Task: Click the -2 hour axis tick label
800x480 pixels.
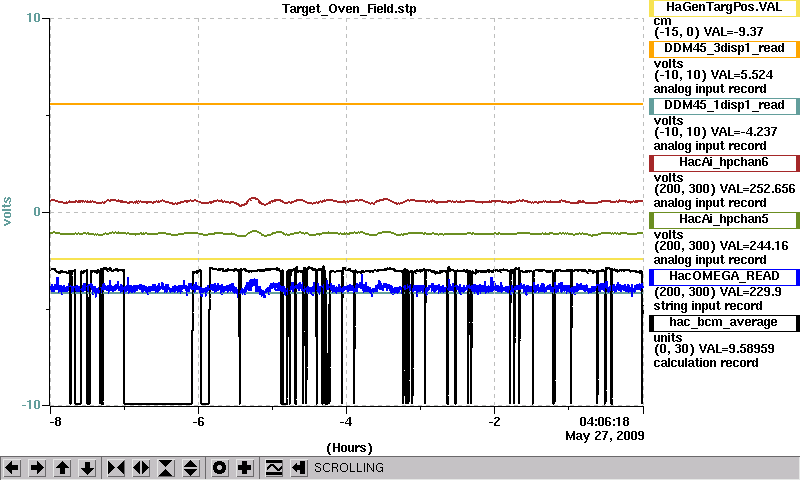Action: (494, 422)
